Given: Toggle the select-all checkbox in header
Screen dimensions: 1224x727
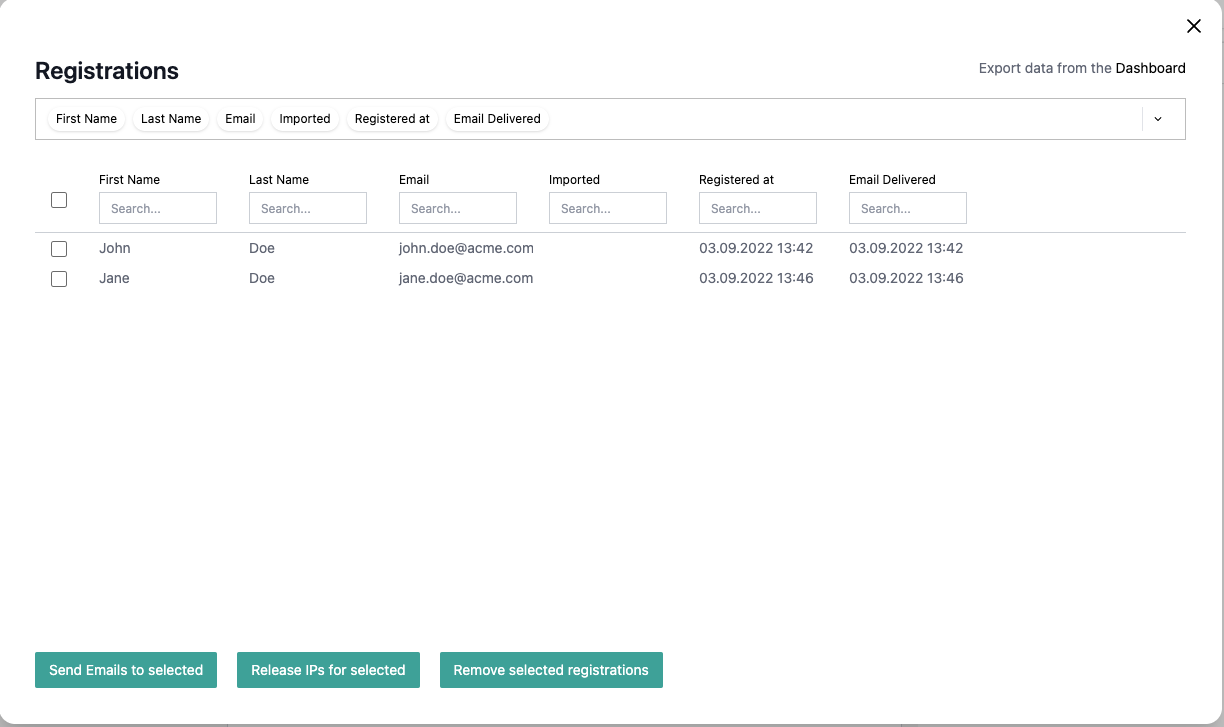Looking at the screenshot, I should tap(58, 200).
